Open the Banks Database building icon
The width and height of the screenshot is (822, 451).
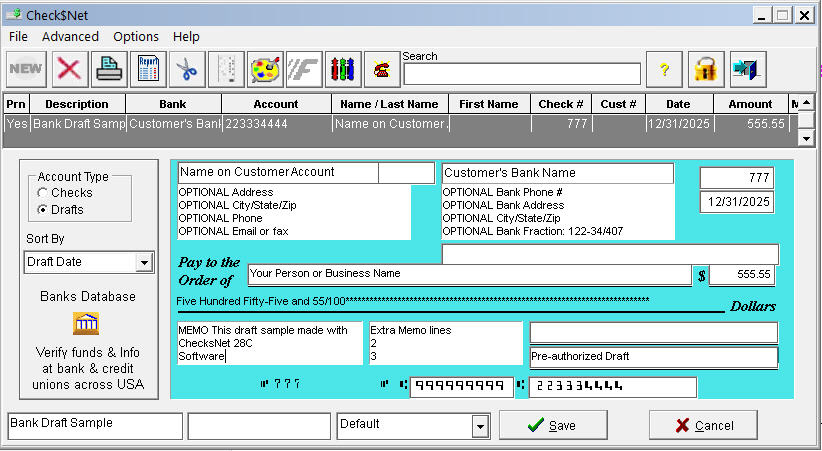[x=86, y=324]
